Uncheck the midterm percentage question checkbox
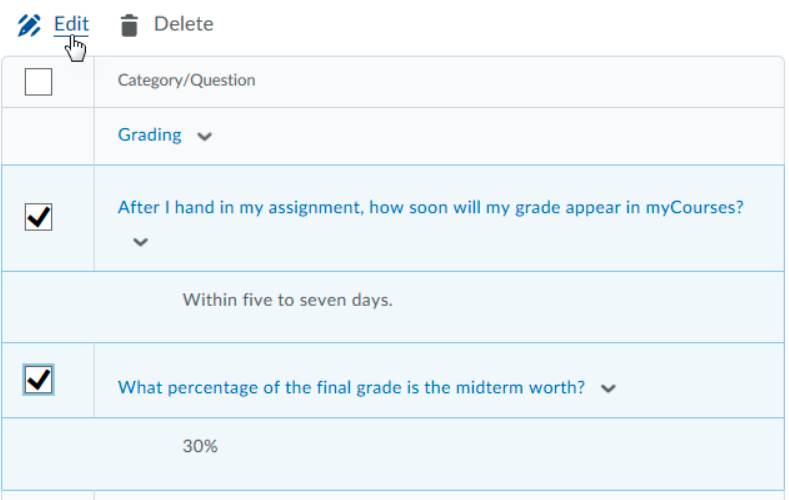The height and width of the screenshot is (500, 789). click(39, 379)
